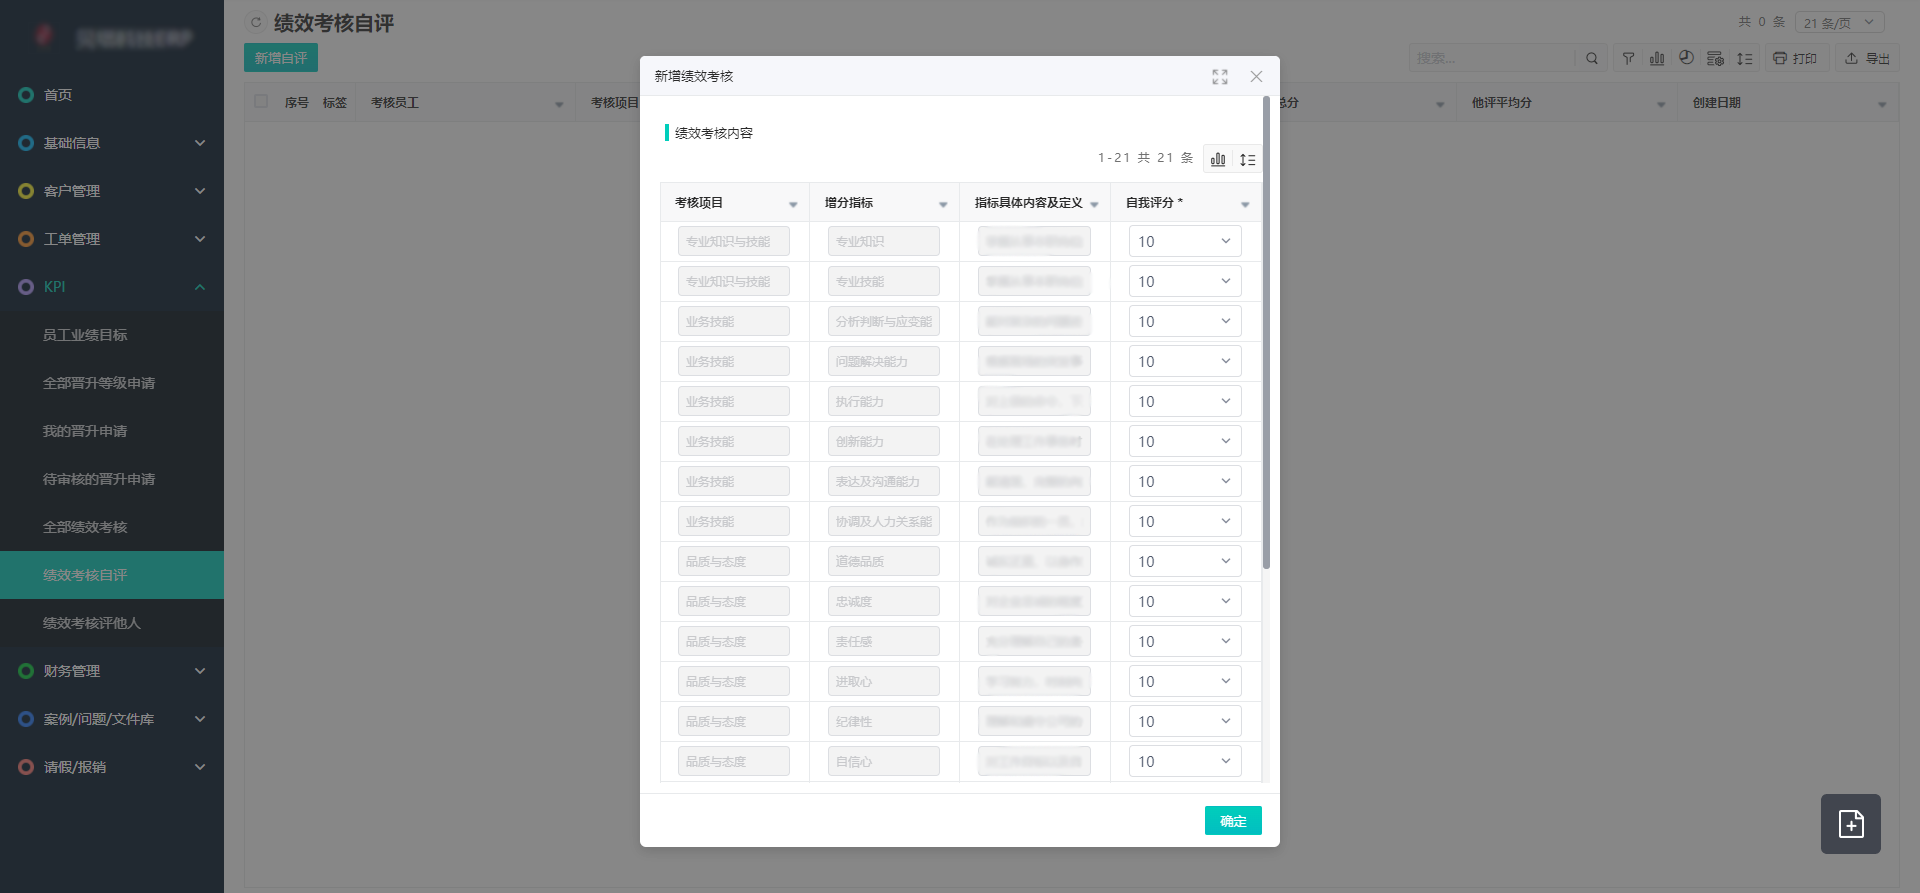This screenshot has height=893, width=1920.
Task: Open 自我评分 dropdown for 自信心 row
Action: [x=1185, y=761]
